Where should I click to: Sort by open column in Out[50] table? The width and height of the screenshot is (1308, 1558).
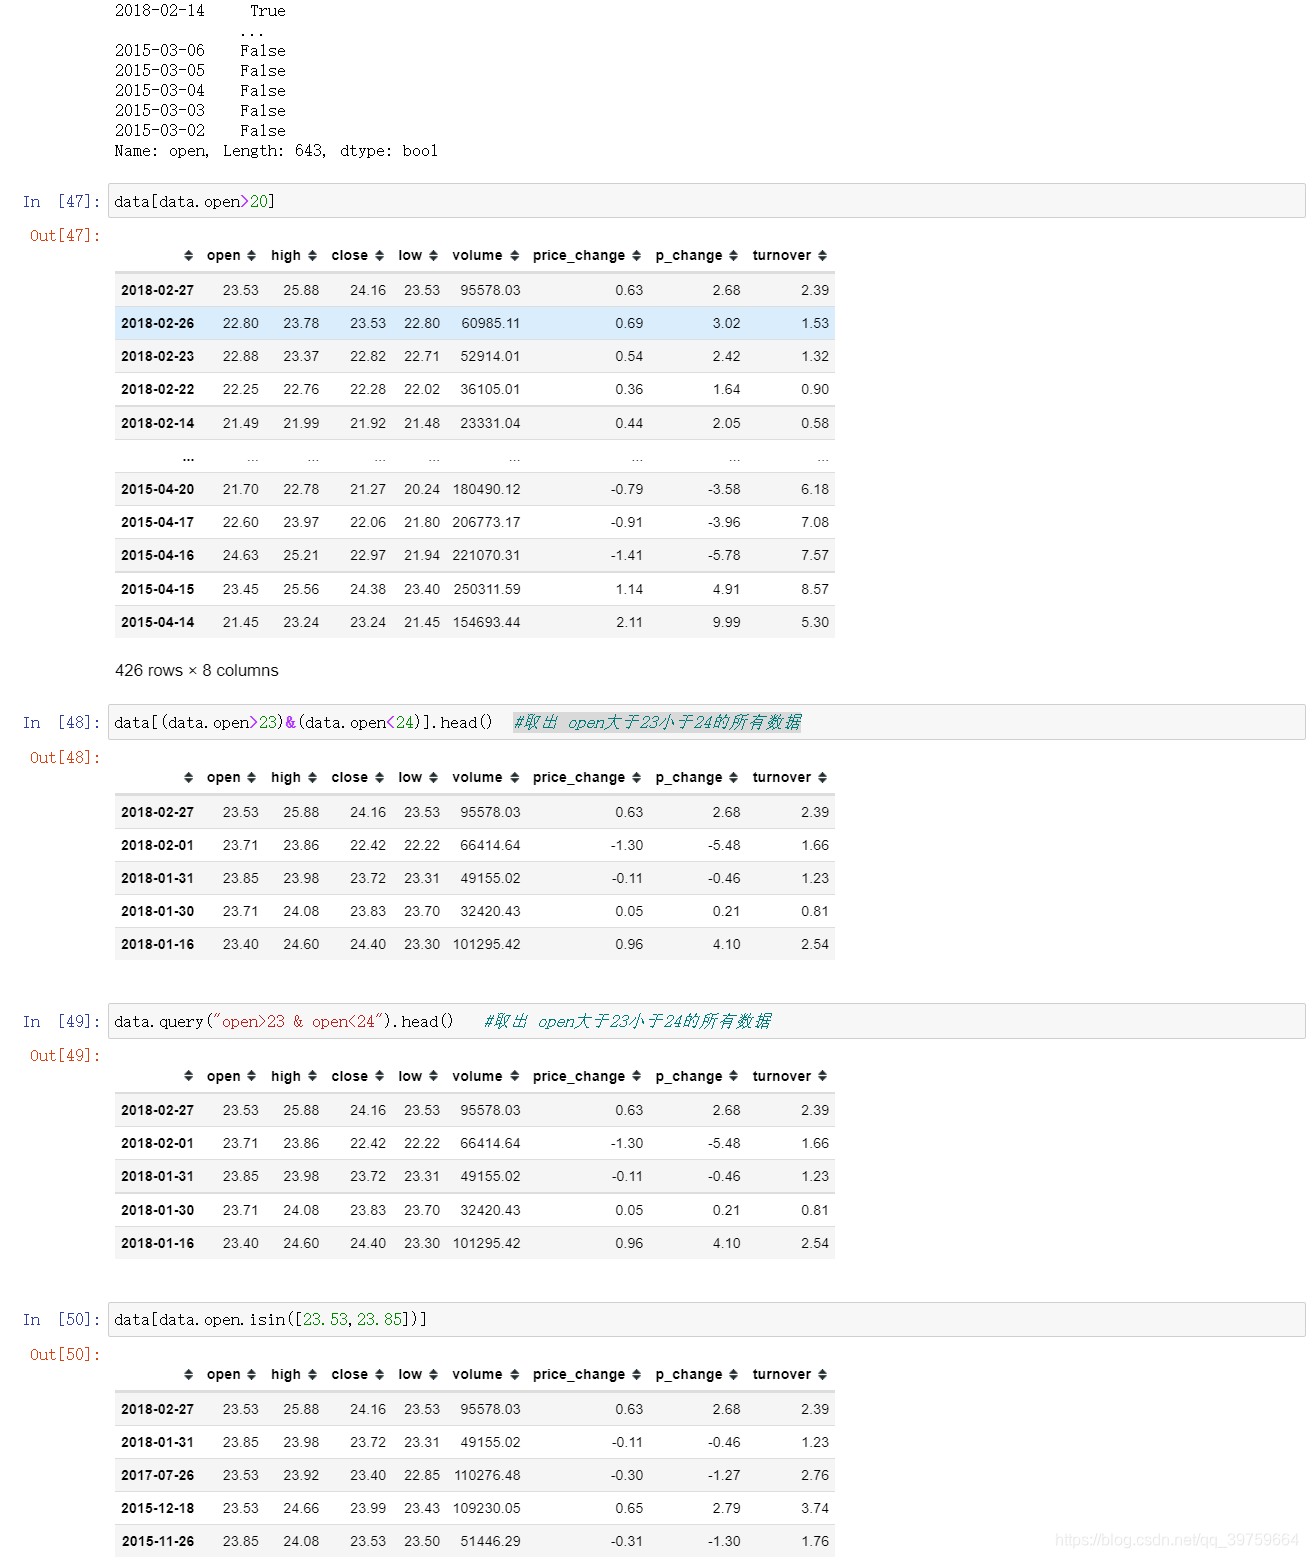[x=251, y=1375]
